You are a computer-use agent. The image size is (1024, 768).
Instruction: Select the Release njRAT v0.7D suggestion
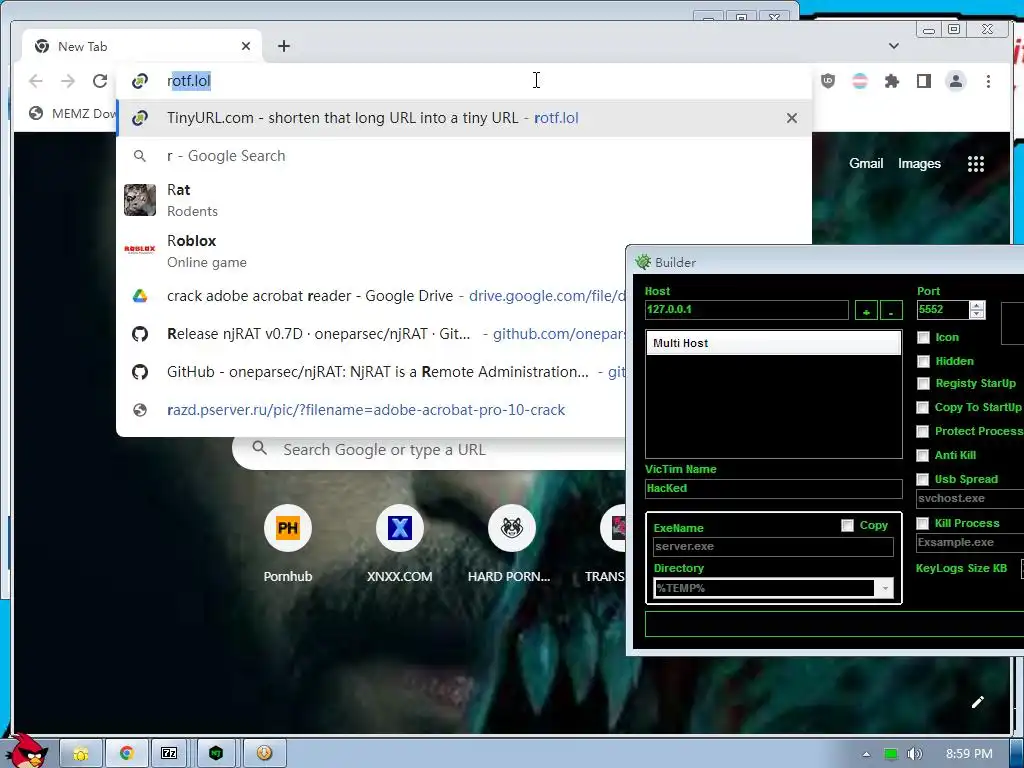point(371,334)
